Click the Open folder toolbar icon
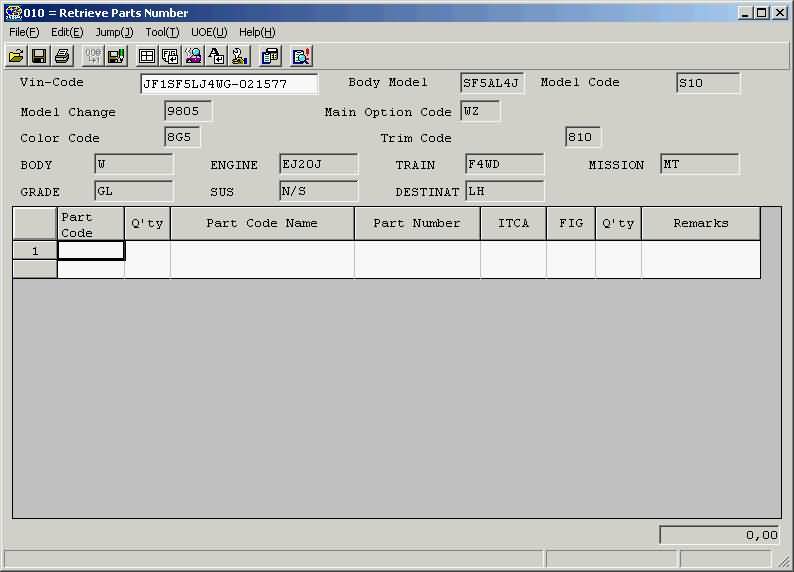This screenshot has height=572, width=794. tap(16, 56)
